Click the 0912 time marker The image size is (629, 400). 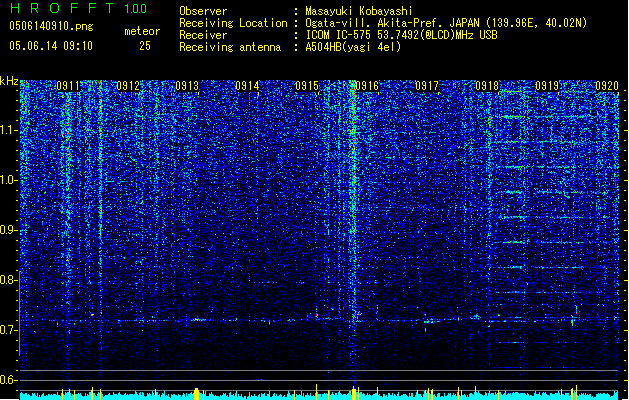[128, 86]
